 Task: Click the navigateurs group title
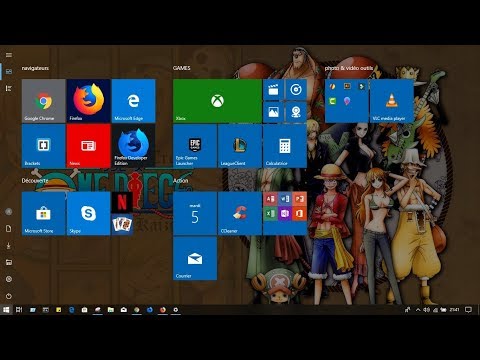pyautogui.click(x=35, y=68)
